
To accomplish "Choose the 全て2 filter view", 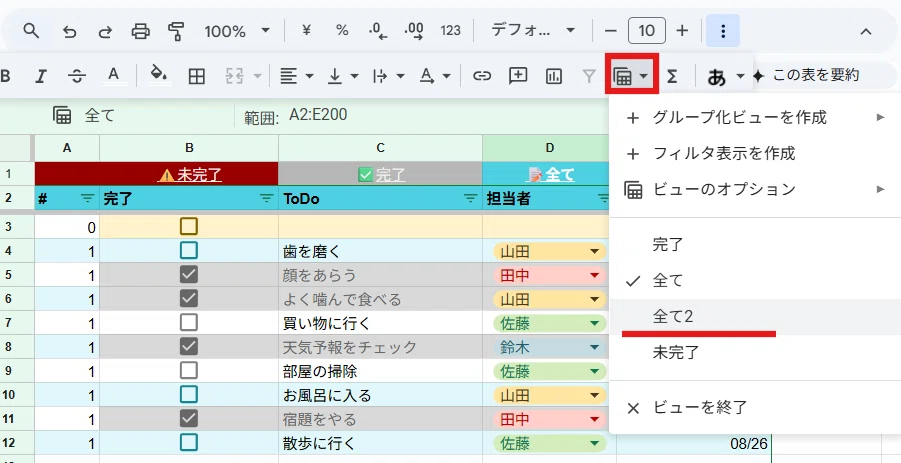I will point(755,316).
